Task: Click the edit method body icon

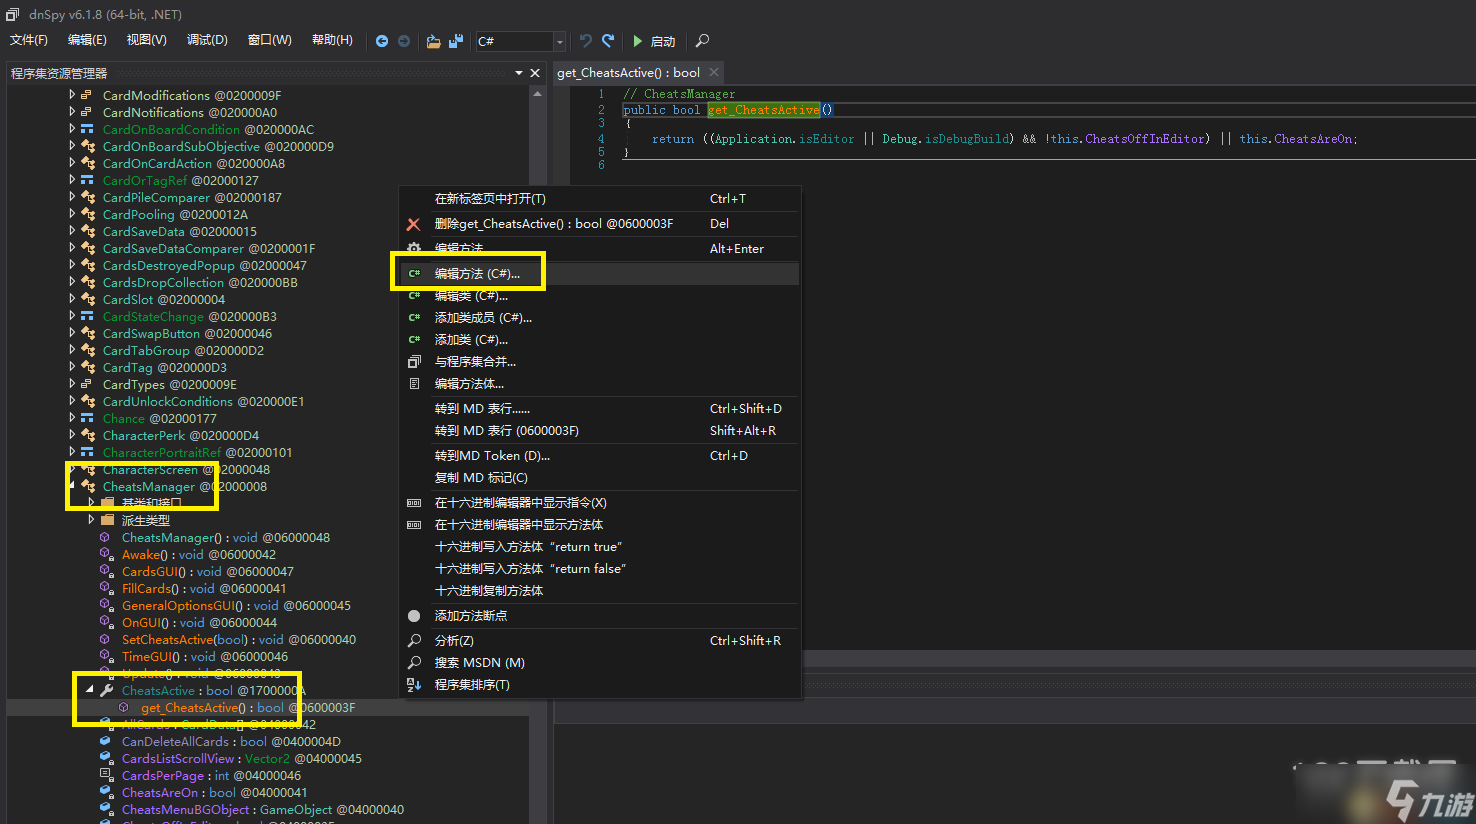Action: click(414, 383)
